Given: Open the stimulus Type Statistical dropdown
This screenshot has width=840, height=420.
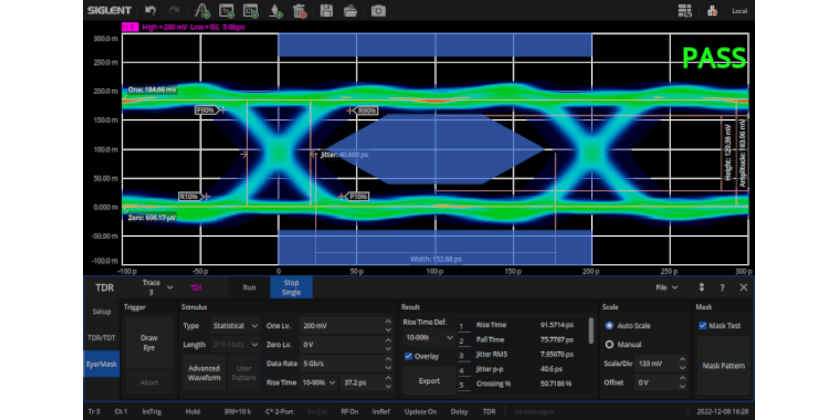Looking at the screenshot, I should (x=235, y=326).
